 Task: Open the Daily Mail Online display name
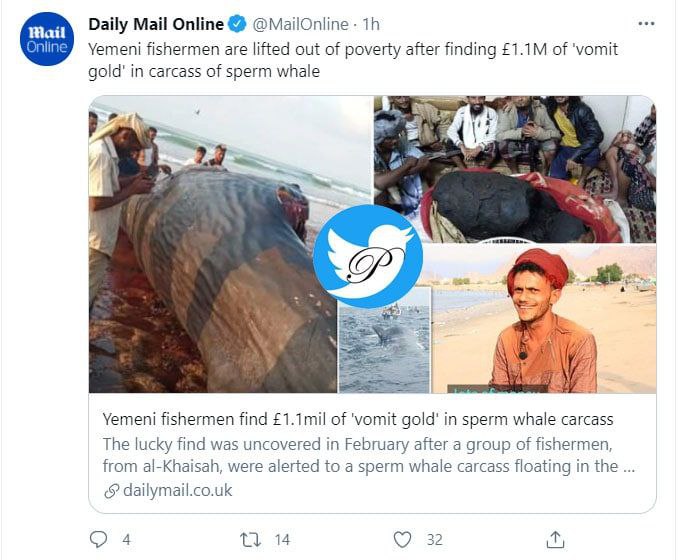[155, 24]
